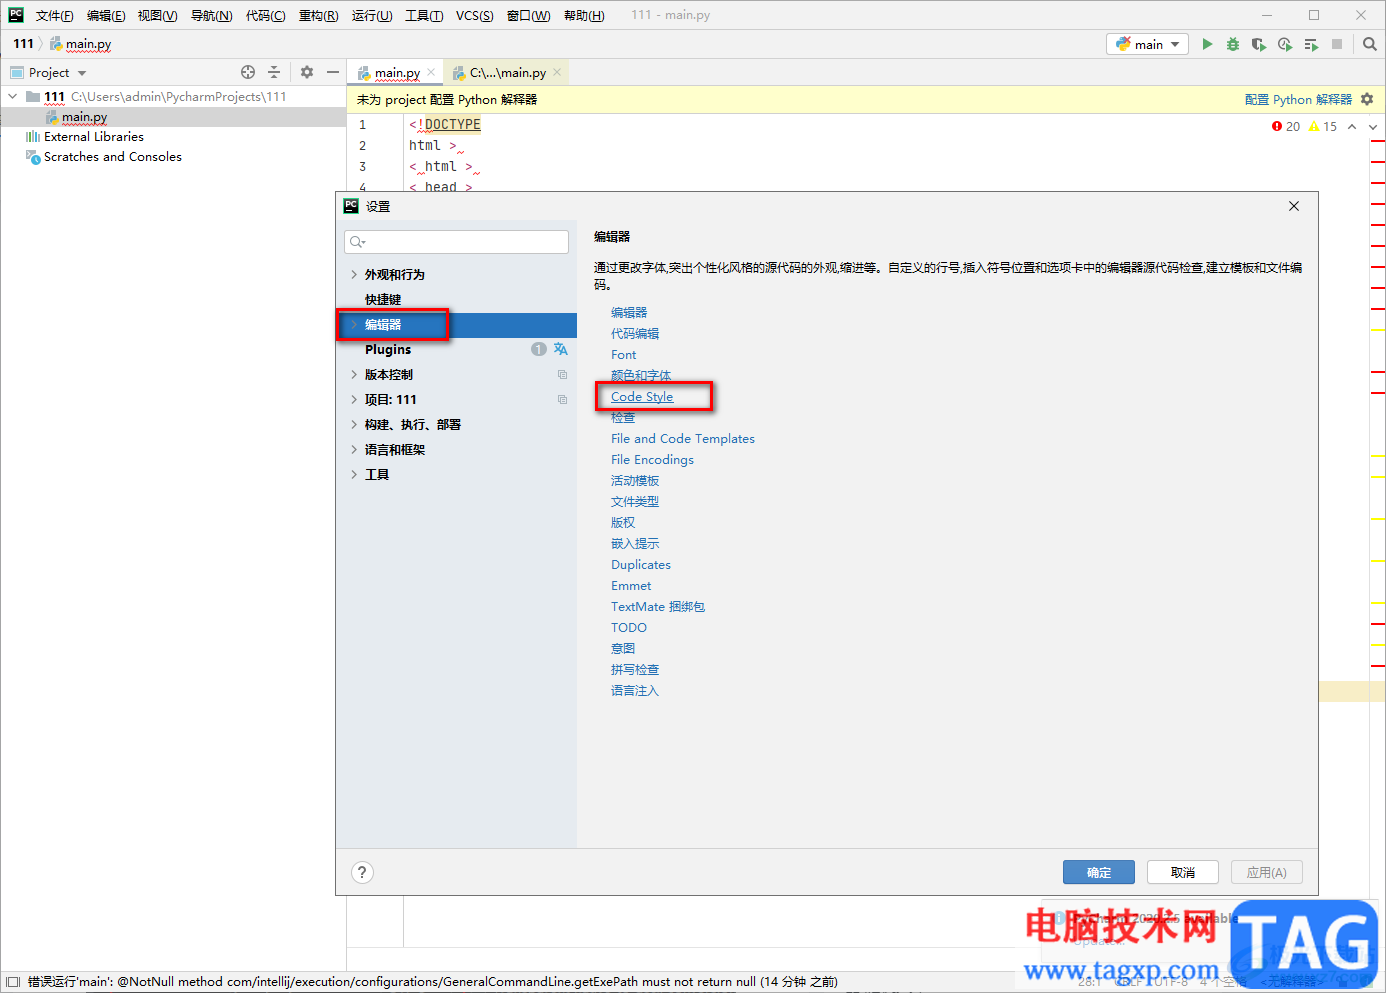Jump to next highlighted error
This screenshot has height=993, width=1386.
click(1373, 127)
